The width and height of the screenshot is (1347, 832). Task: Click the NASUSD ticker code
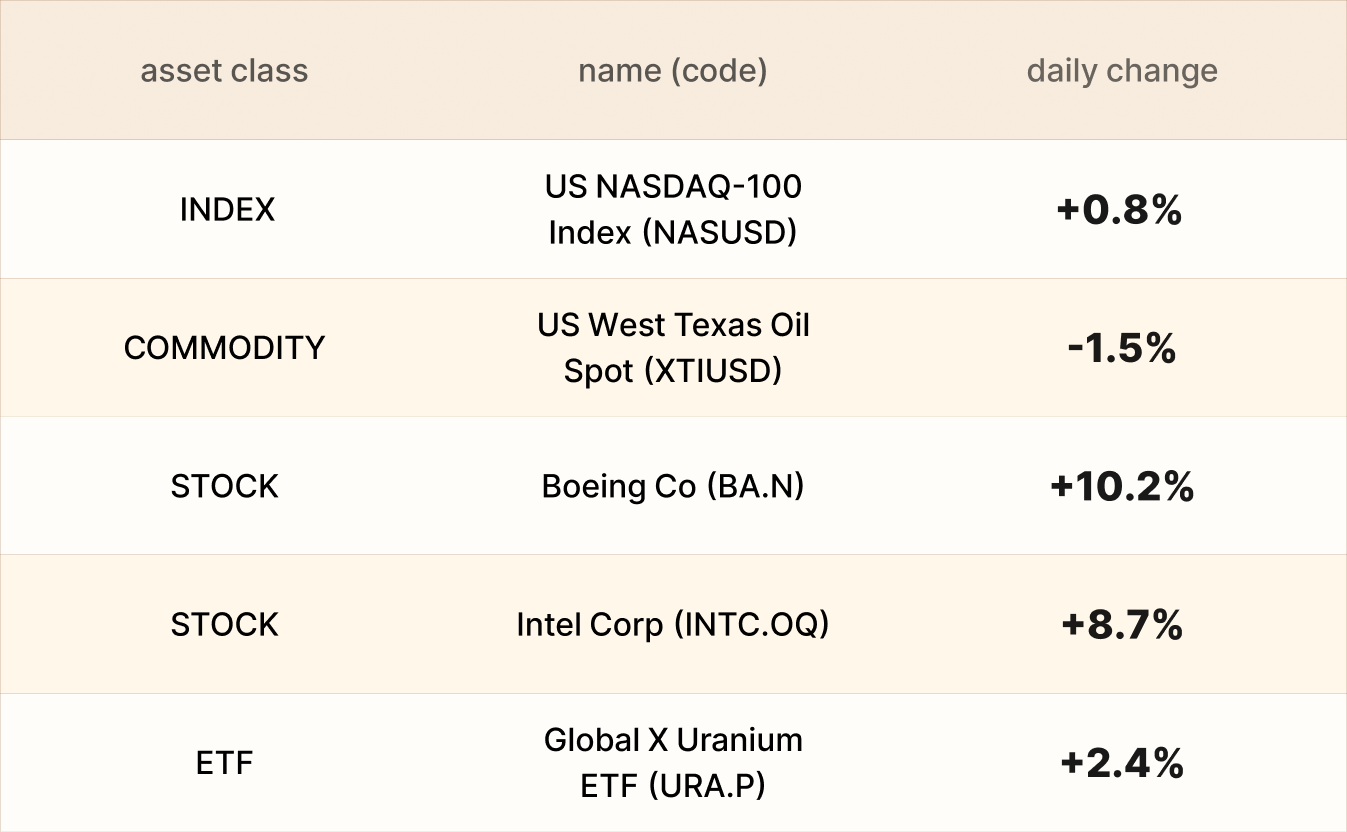pos(719,233)
